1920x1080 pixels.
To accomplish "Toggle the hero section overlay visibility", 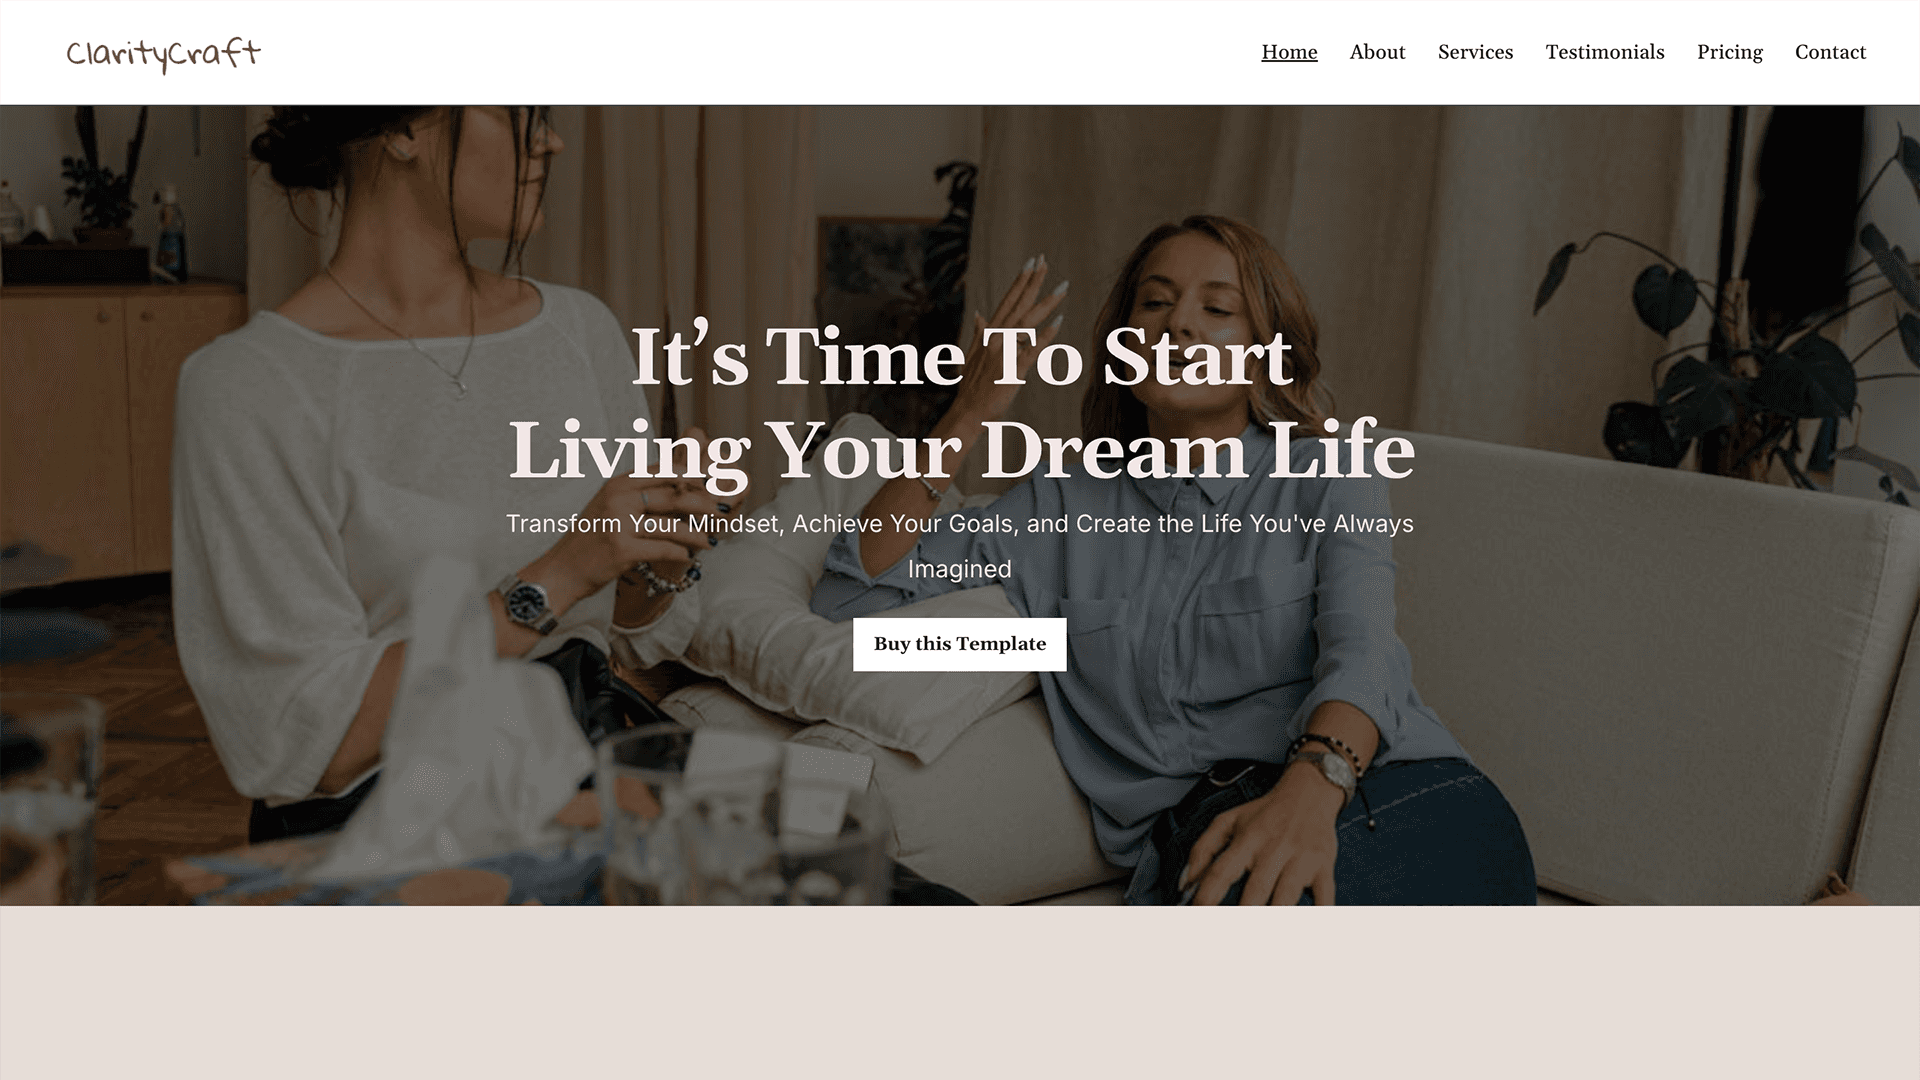I will [x=960, y=505].
